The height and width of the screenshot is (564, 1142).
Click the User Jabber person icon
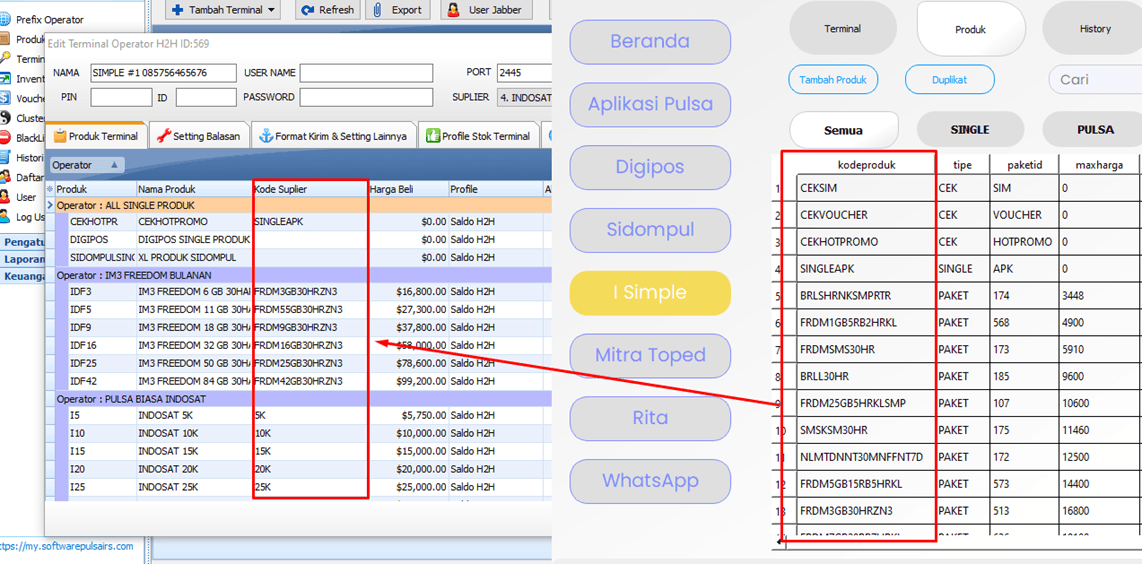(454, 10)
